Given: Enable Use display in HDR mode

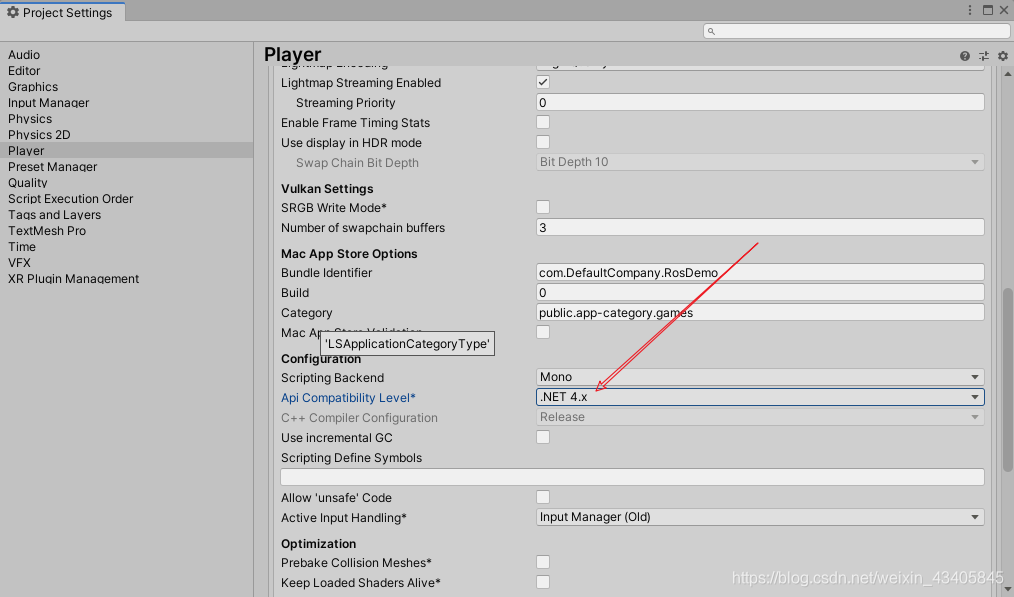Looking at the screenshot, I should (543, 142).
